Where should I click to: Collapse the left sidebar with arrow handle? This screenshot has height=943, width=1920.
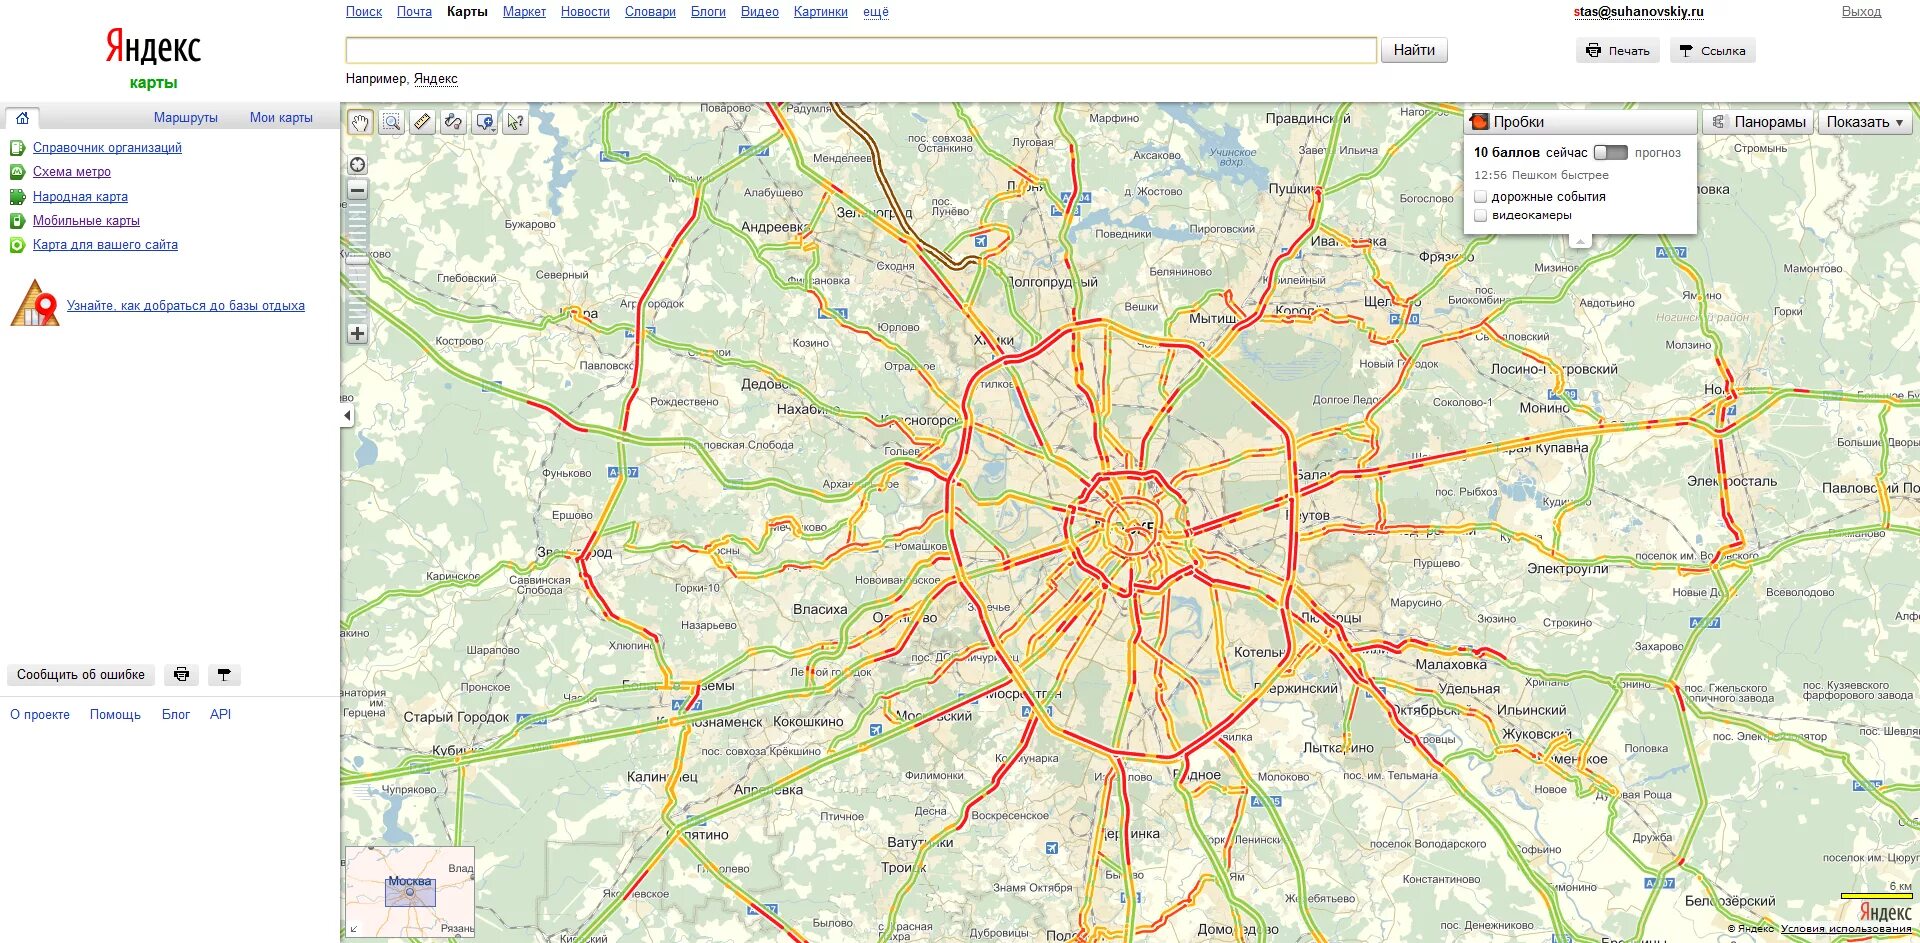tap(347, 415)
